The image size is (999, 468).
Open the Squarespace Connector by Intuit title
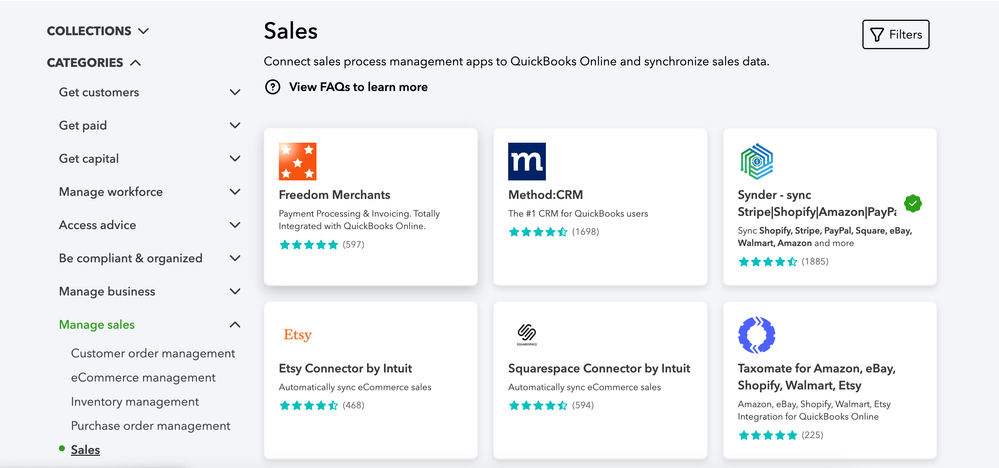(599, 368)
